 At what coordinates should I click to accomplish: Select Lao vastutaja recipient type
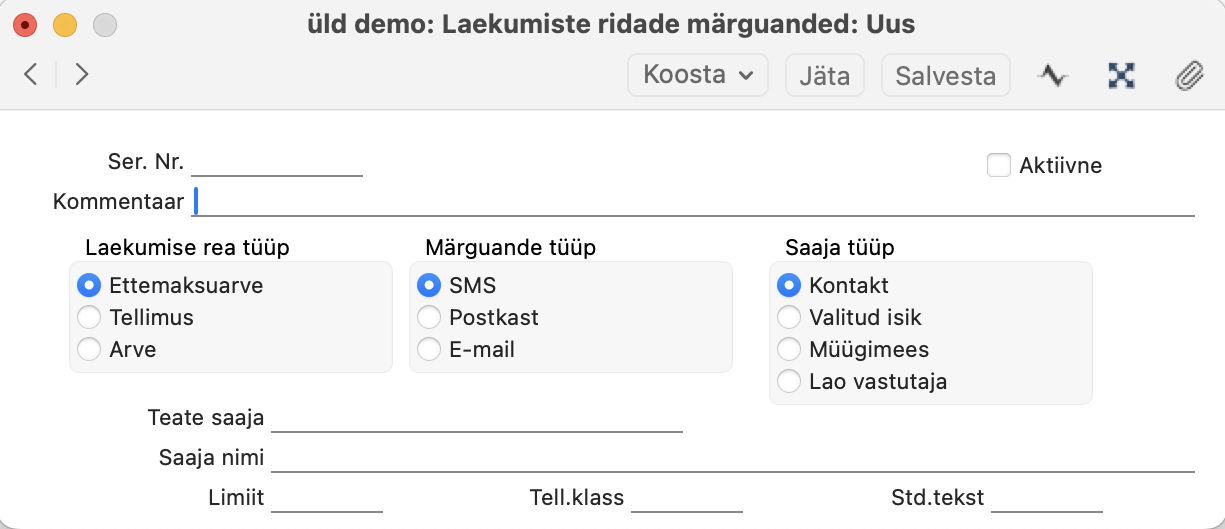click(x=790, y=382)
